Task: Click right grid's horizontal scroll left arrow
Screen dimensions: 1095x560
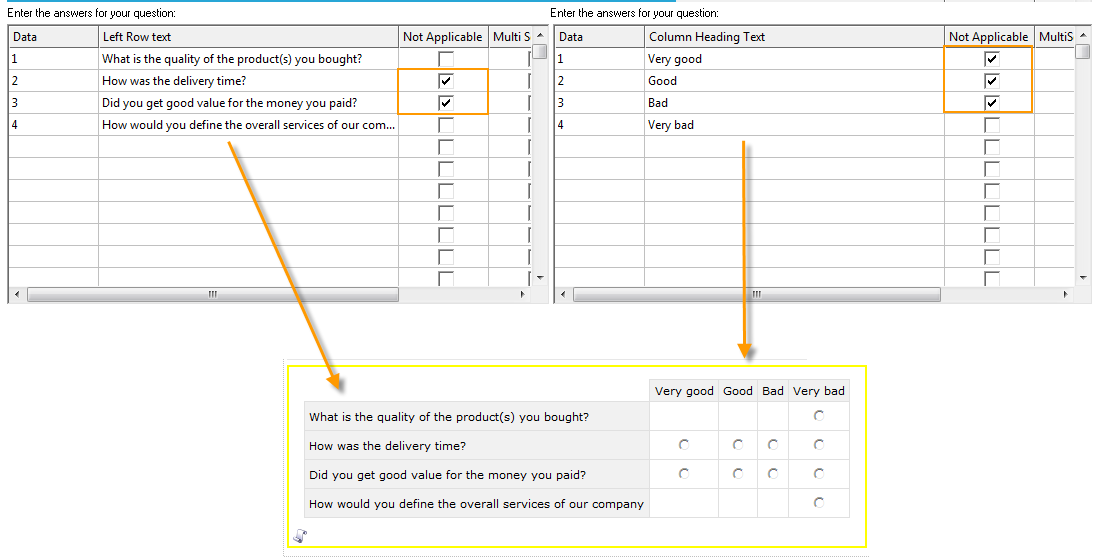Action: [x=563, y=295]
